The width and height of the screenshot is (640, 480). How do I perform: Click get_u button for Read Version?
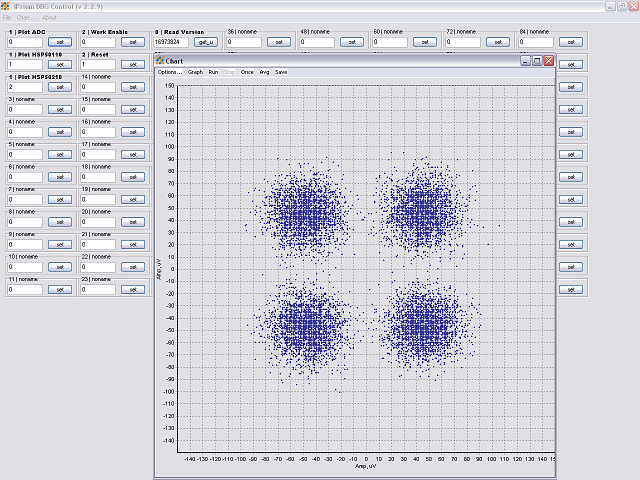point(206,42)
